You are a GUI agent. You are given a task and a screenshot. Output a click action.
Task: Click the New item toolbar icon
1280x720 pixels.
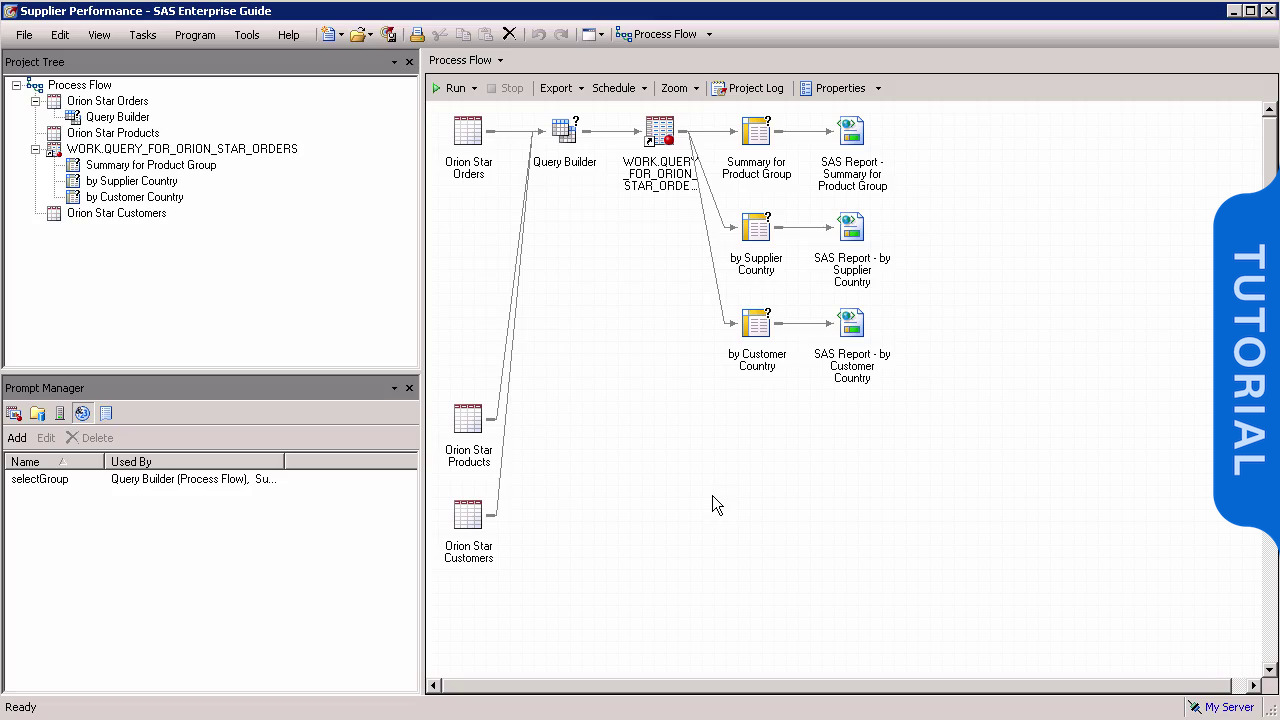tap(328, 34)
